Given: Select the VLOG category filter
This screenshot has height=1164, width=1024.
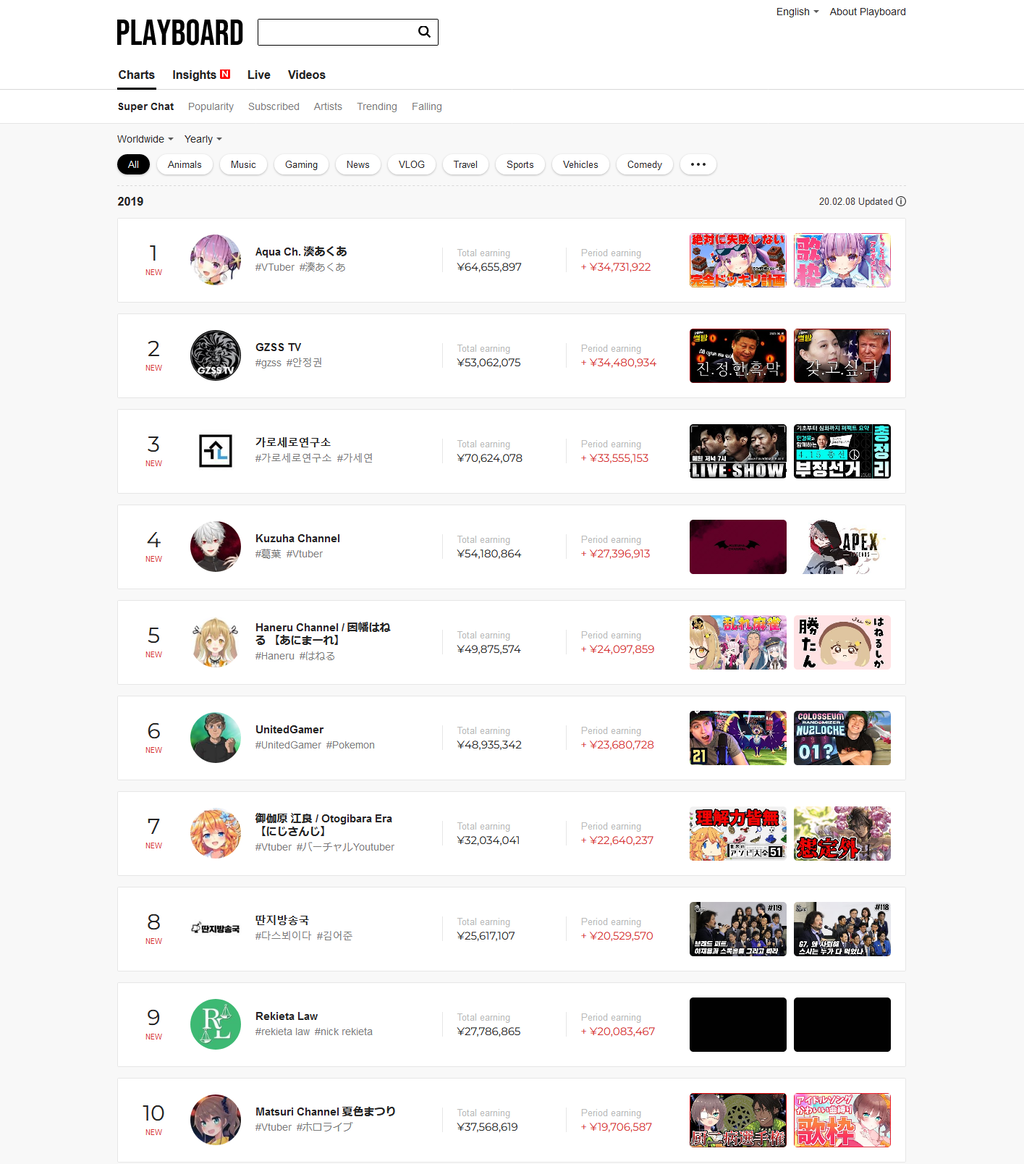Looking at the screenshot, I should point(411,165).
